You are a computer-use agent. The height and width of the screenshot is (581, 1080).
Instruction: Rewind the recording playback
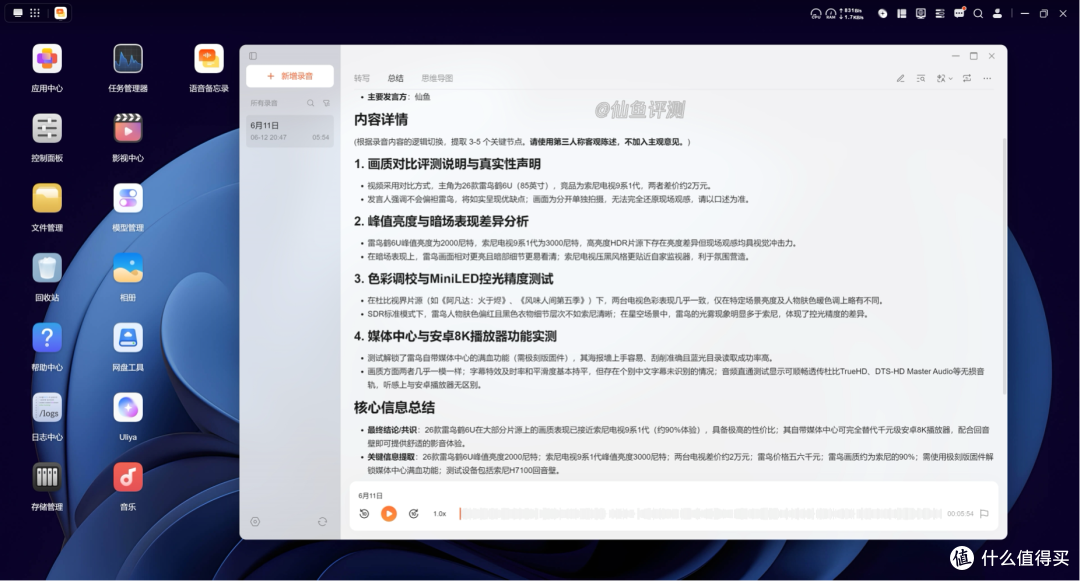click(364, 514)
